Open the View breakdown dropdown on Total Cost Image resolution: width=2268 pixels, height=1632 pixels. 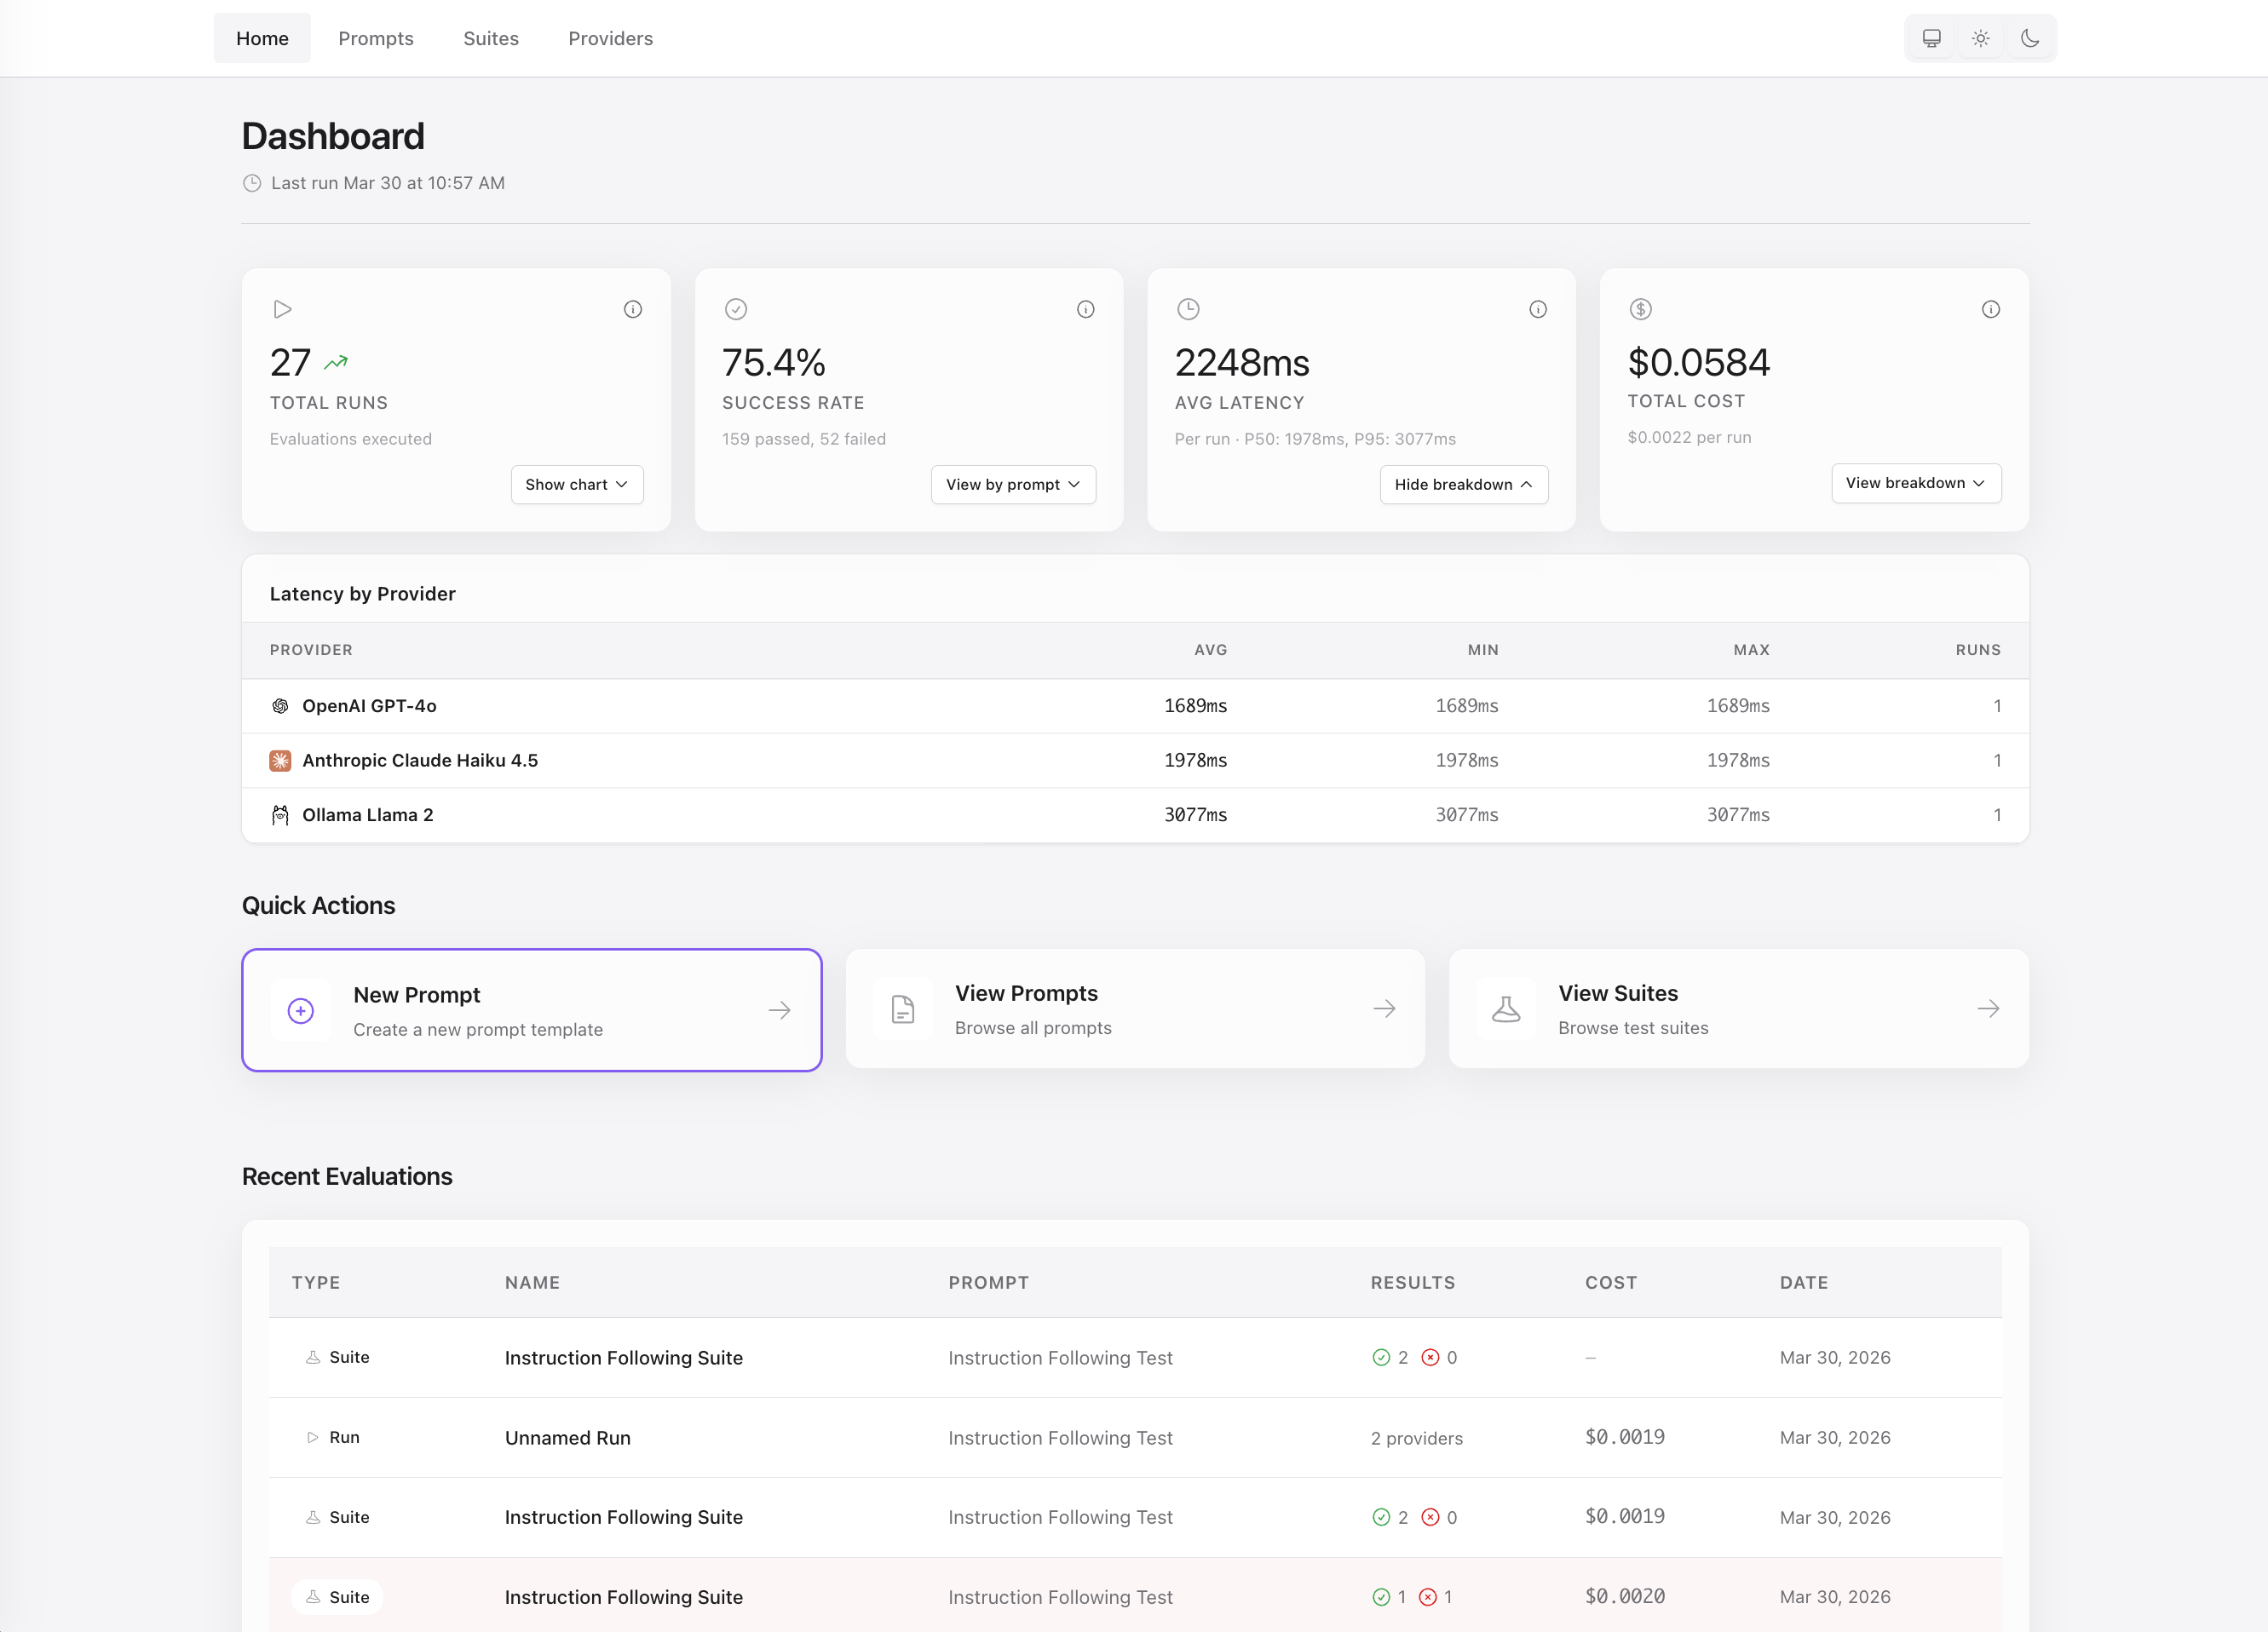click(x=1916, y=483)
